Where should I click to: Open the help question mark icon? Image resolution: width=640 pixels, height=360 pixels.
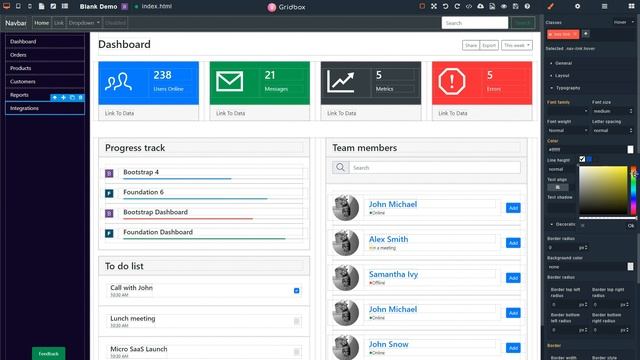(527, 6)
